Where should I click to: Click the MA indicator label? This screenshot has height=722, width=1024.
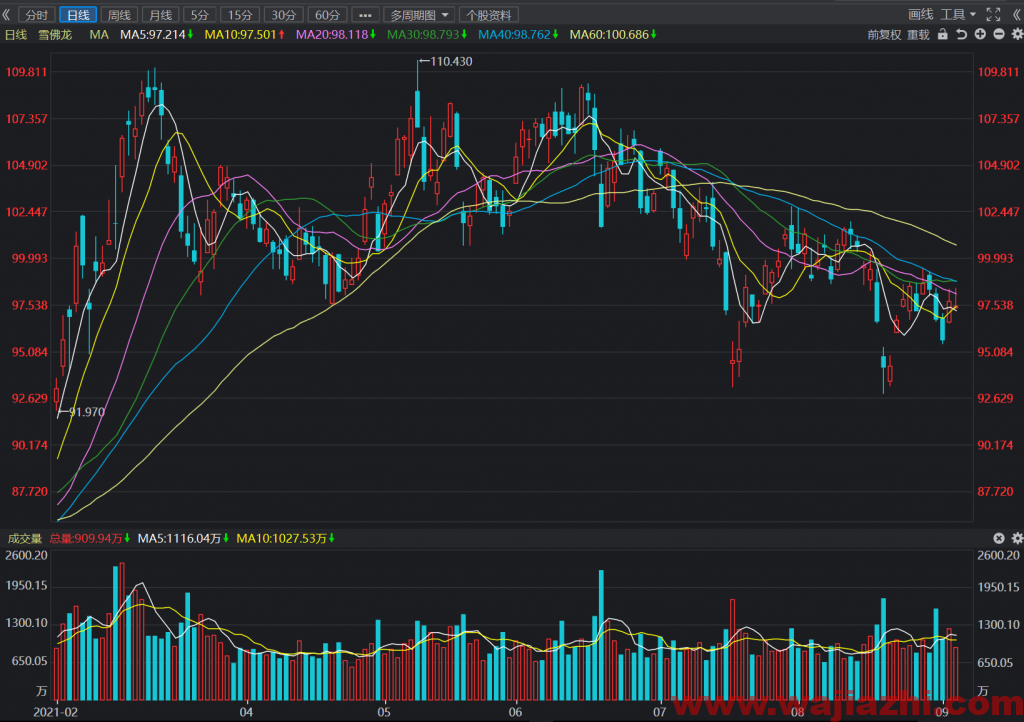[99, 35]
